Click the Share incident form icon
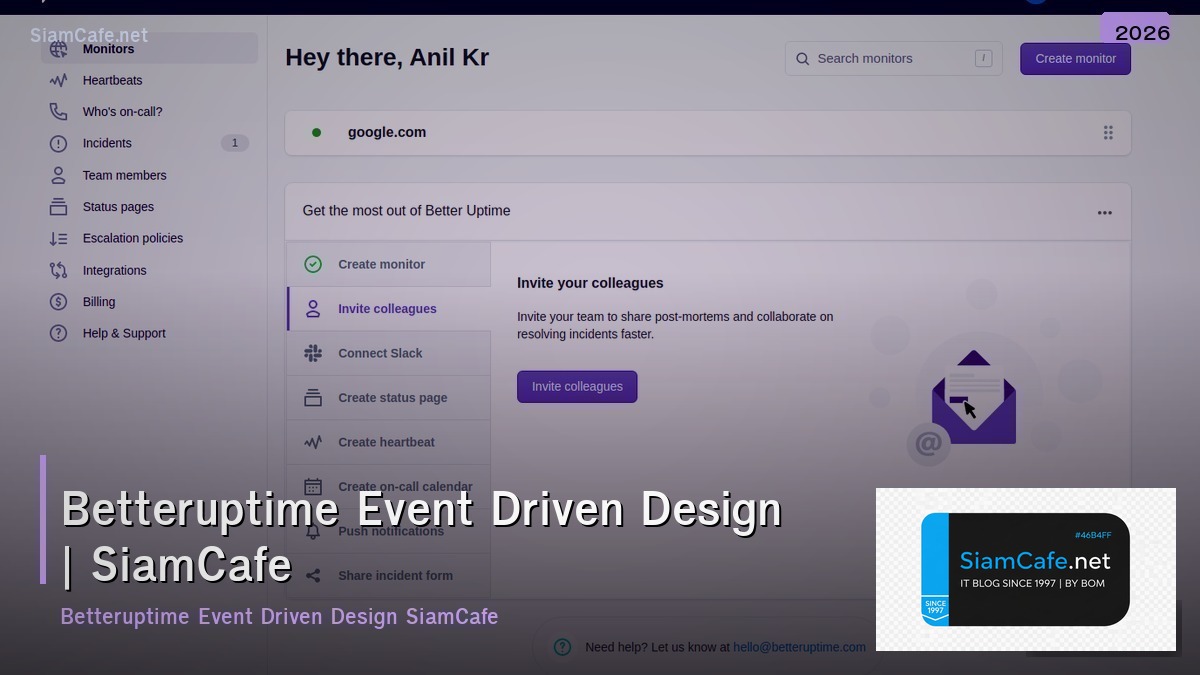 point(313,575)
